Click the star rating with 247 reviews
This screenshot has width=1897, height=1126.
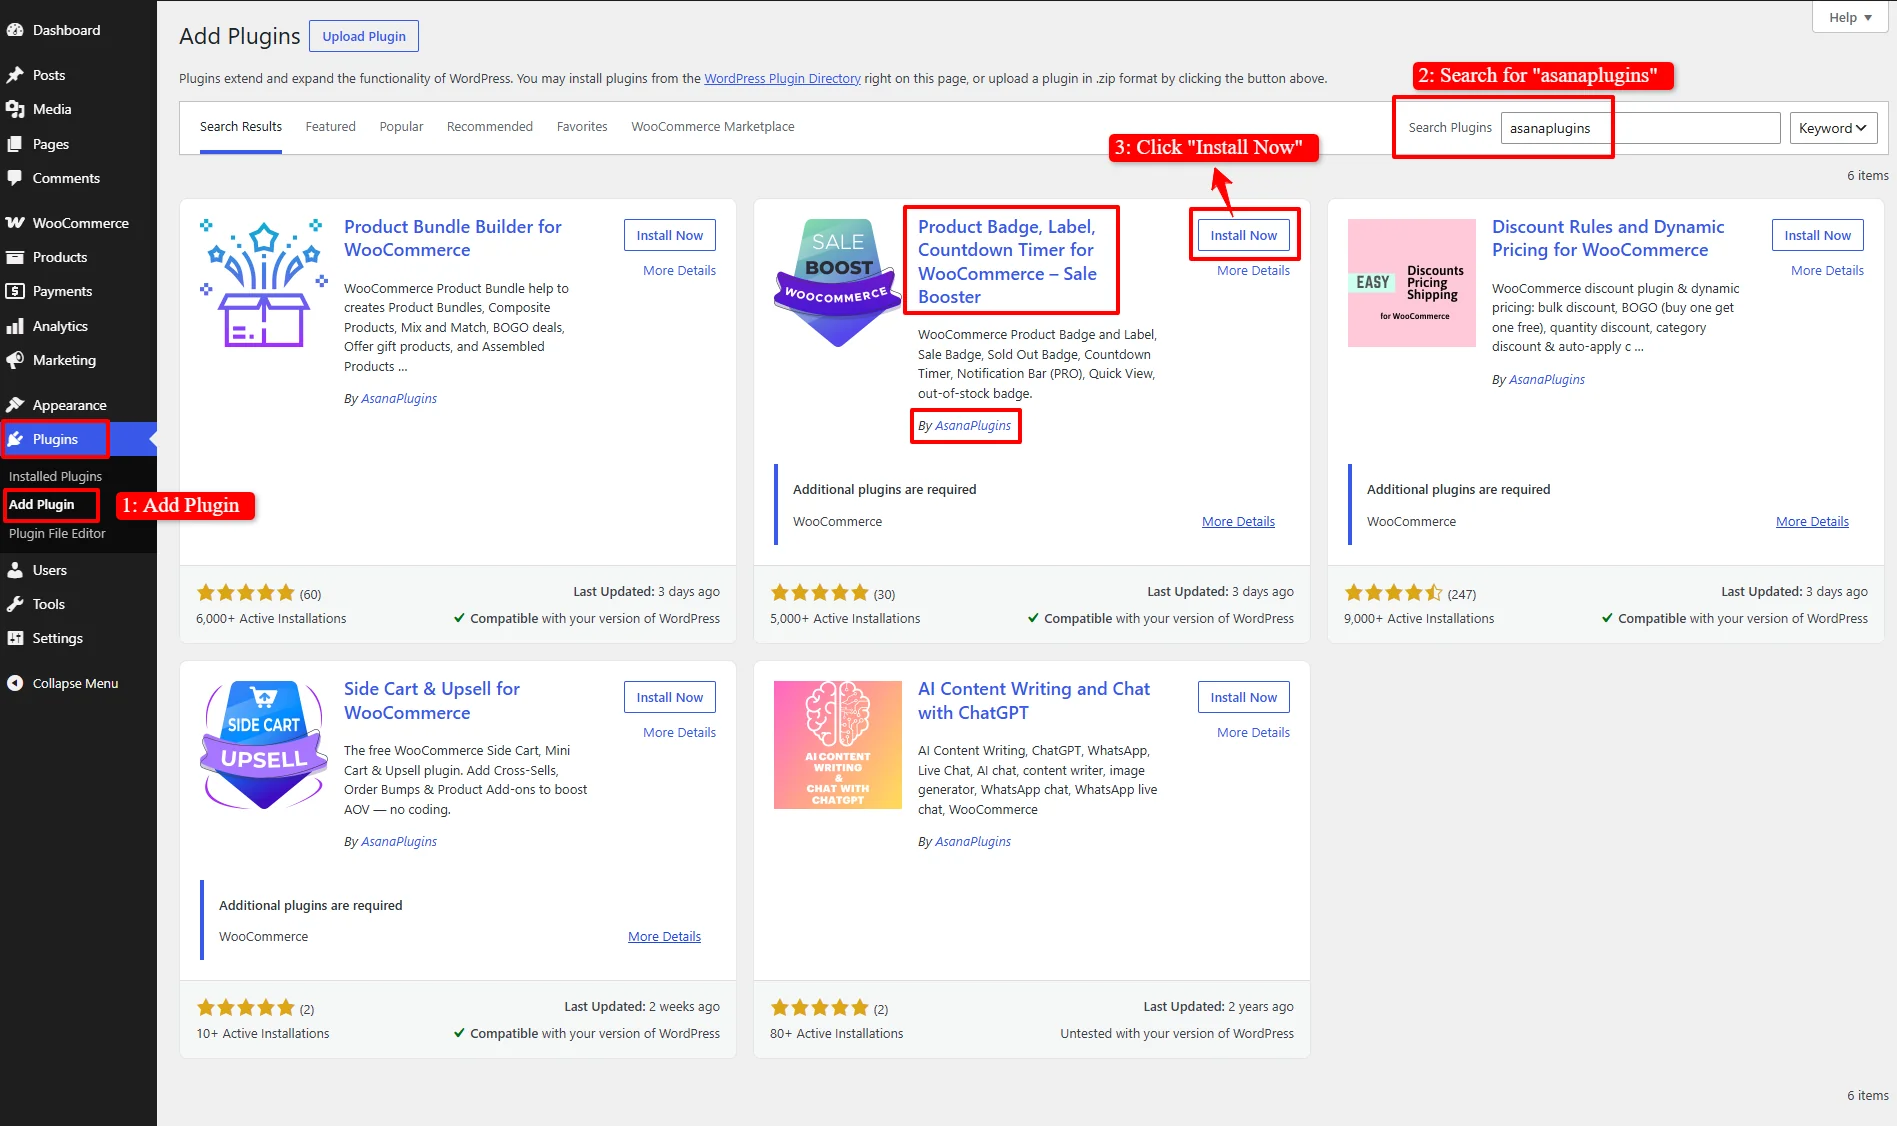click(1394, 592)
